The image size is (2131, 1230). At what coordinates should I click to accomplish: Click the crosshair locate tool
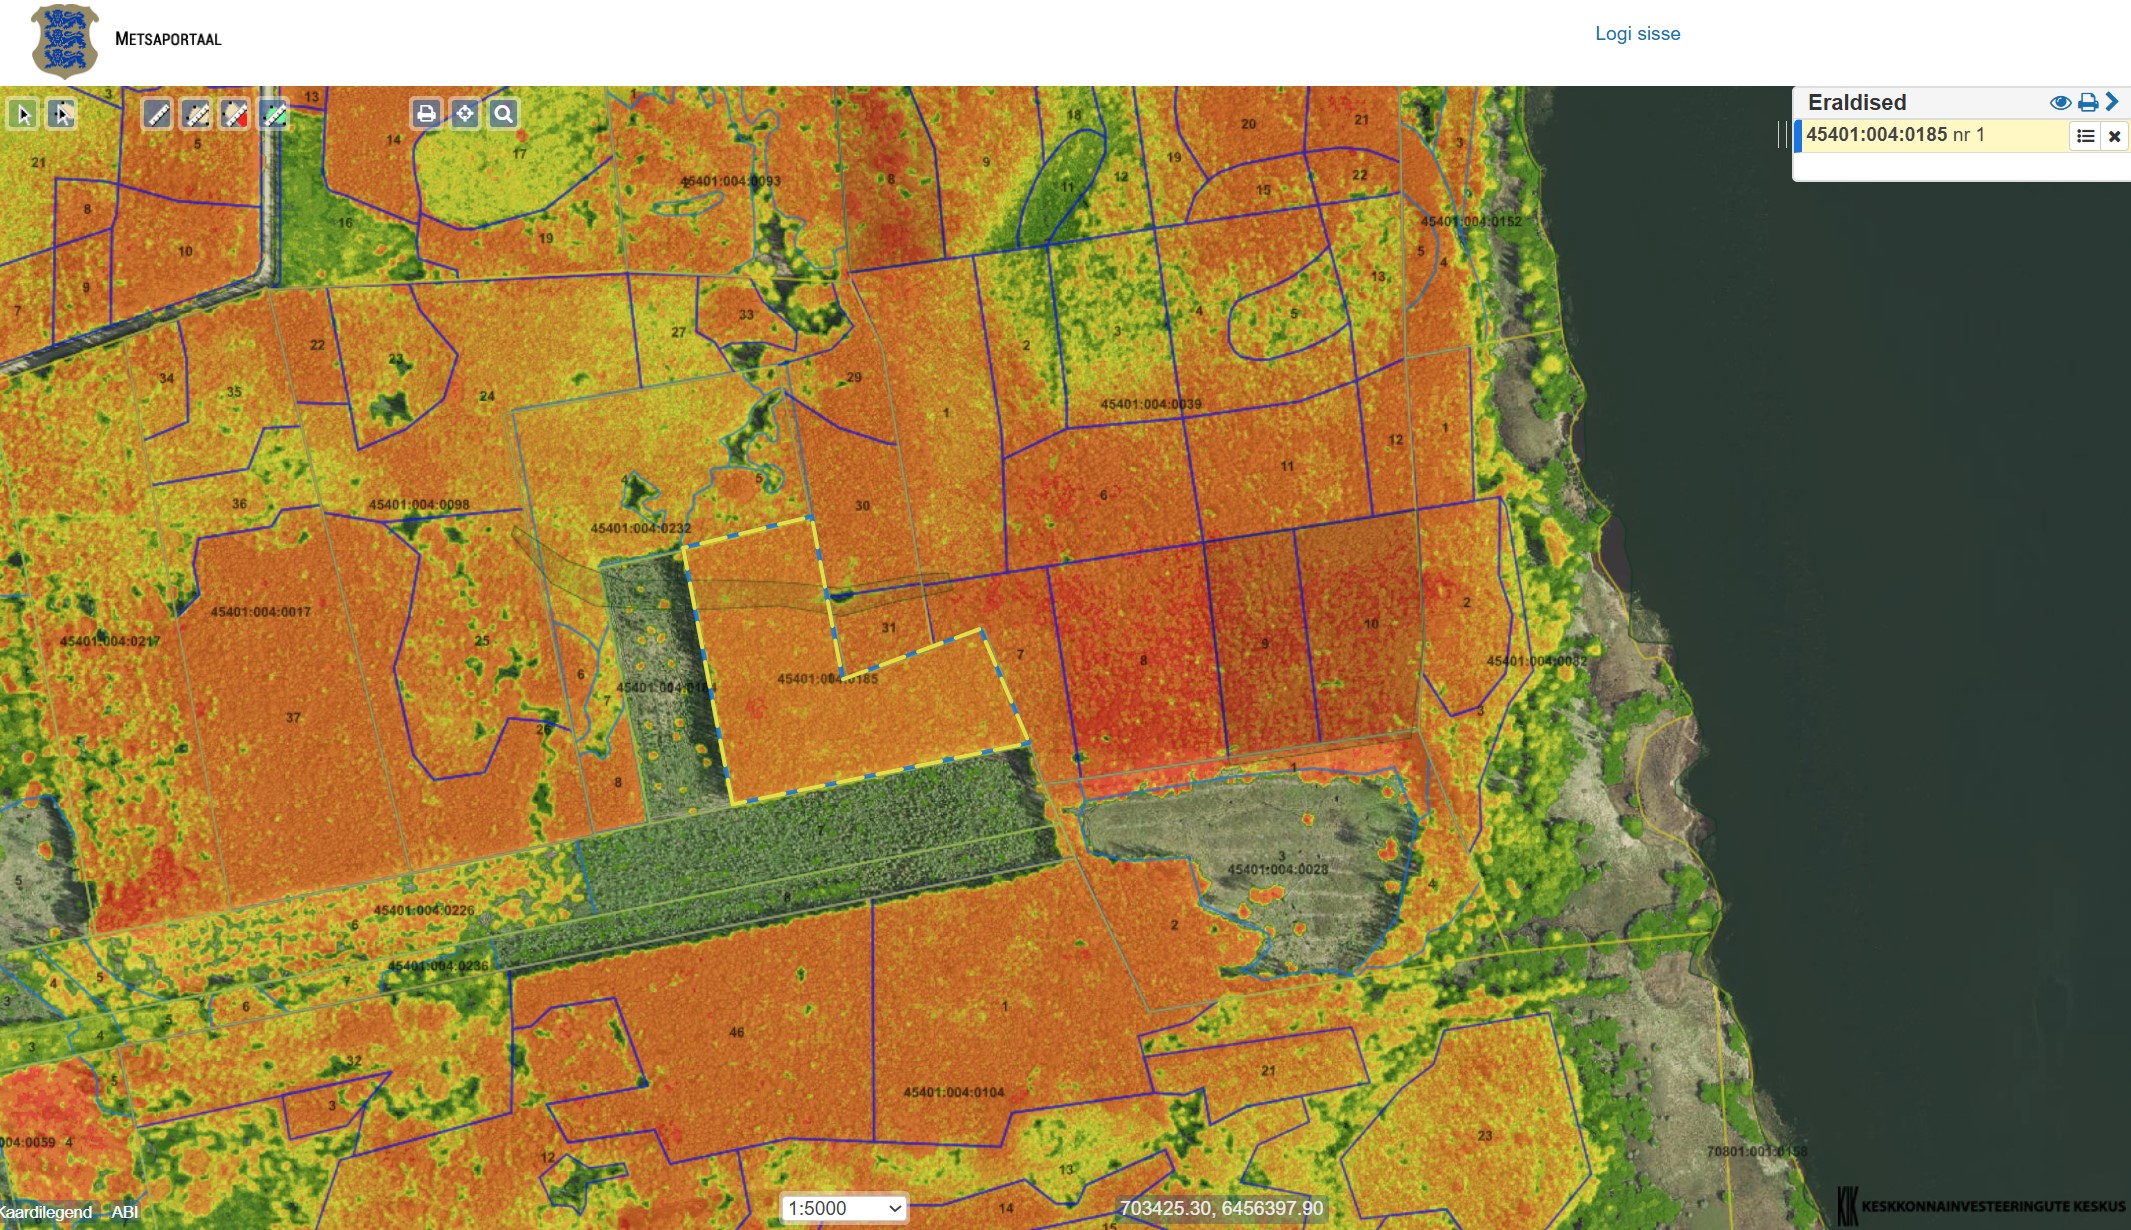click(x=465, y=114)
